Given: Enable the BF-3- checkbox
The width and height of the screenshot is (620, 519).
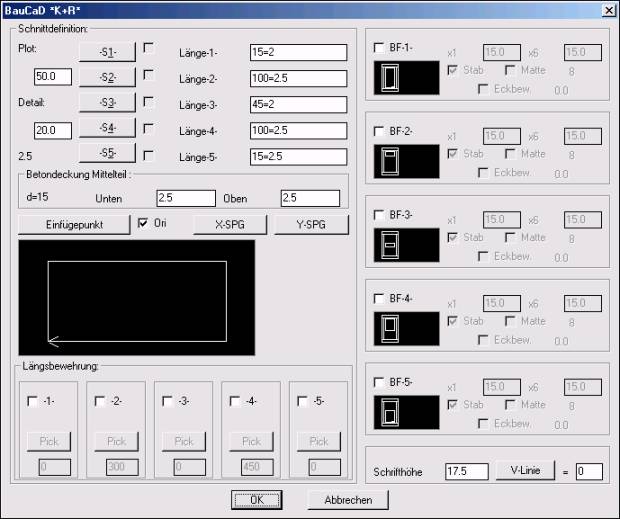Looking at the screenshot, I should coord(379,215).
